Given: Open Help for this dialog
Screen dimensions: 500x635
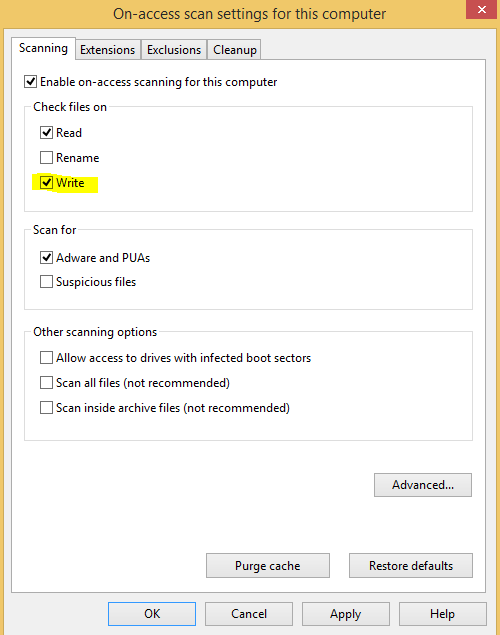Looking at the screenshot, I should [443, 614].
